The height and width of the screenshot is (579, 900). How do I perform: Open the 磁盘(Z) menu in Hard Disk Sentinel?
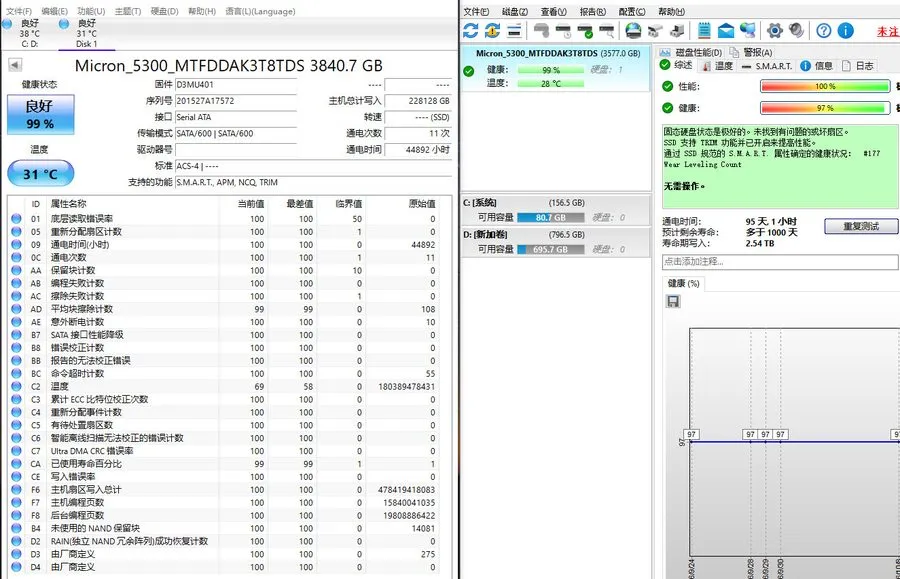pos(514,11)
